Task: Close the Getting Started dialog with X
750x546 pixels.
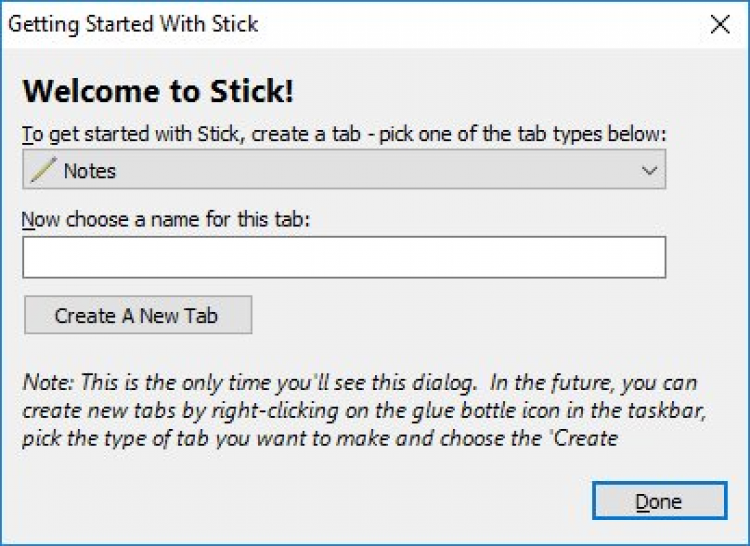Action: [720, 24]
